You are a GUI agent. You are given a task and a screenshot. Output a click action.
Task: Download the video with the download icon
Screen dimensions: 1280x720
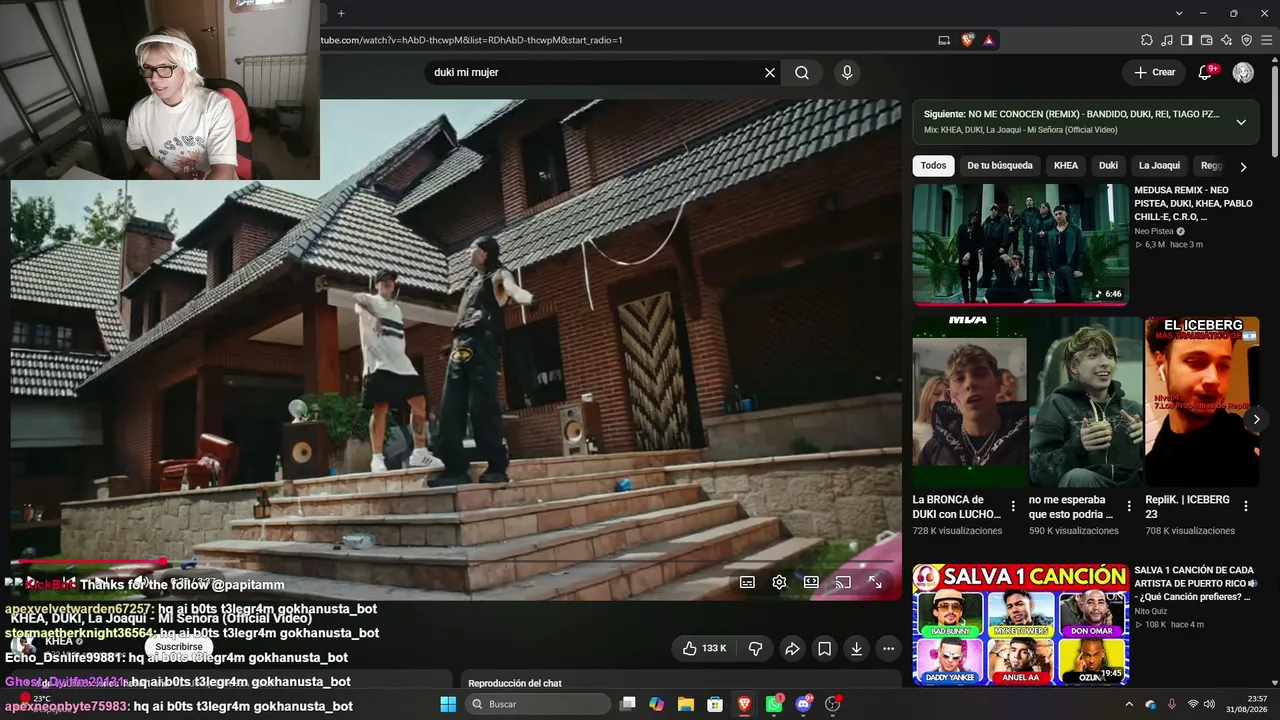click(856, 649)
